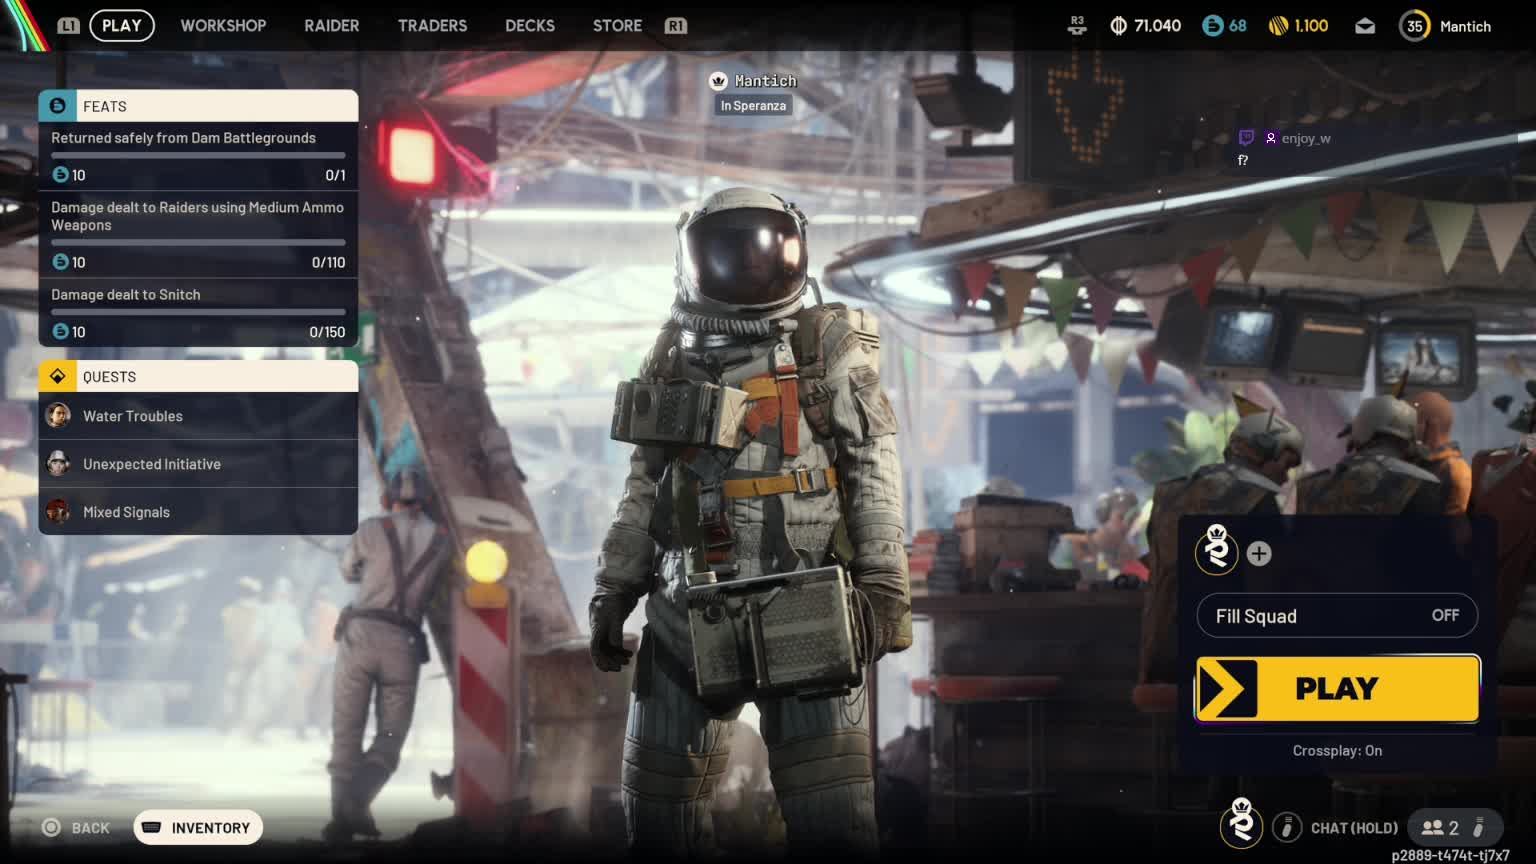Click the circle icon beside BACK
Viewport: 1536px width, 864px height.
point(52,827)
